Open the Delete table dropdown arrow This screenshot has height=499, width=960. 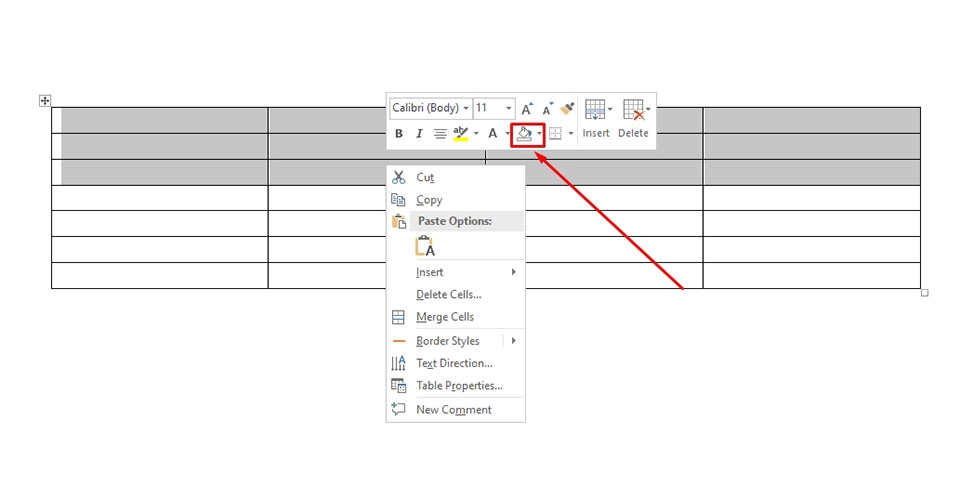click(648, 110)
